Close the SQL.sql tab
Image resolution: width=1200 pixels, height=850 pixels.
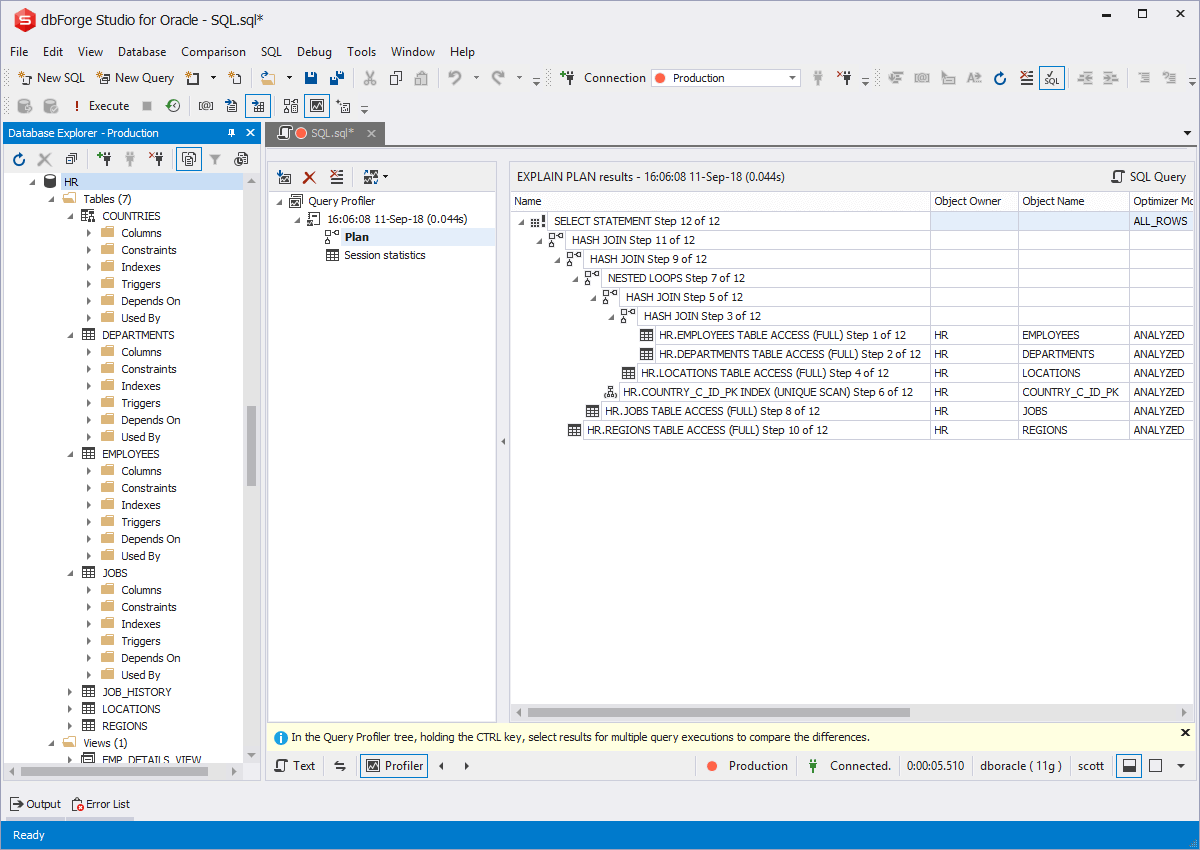[371, 133]
